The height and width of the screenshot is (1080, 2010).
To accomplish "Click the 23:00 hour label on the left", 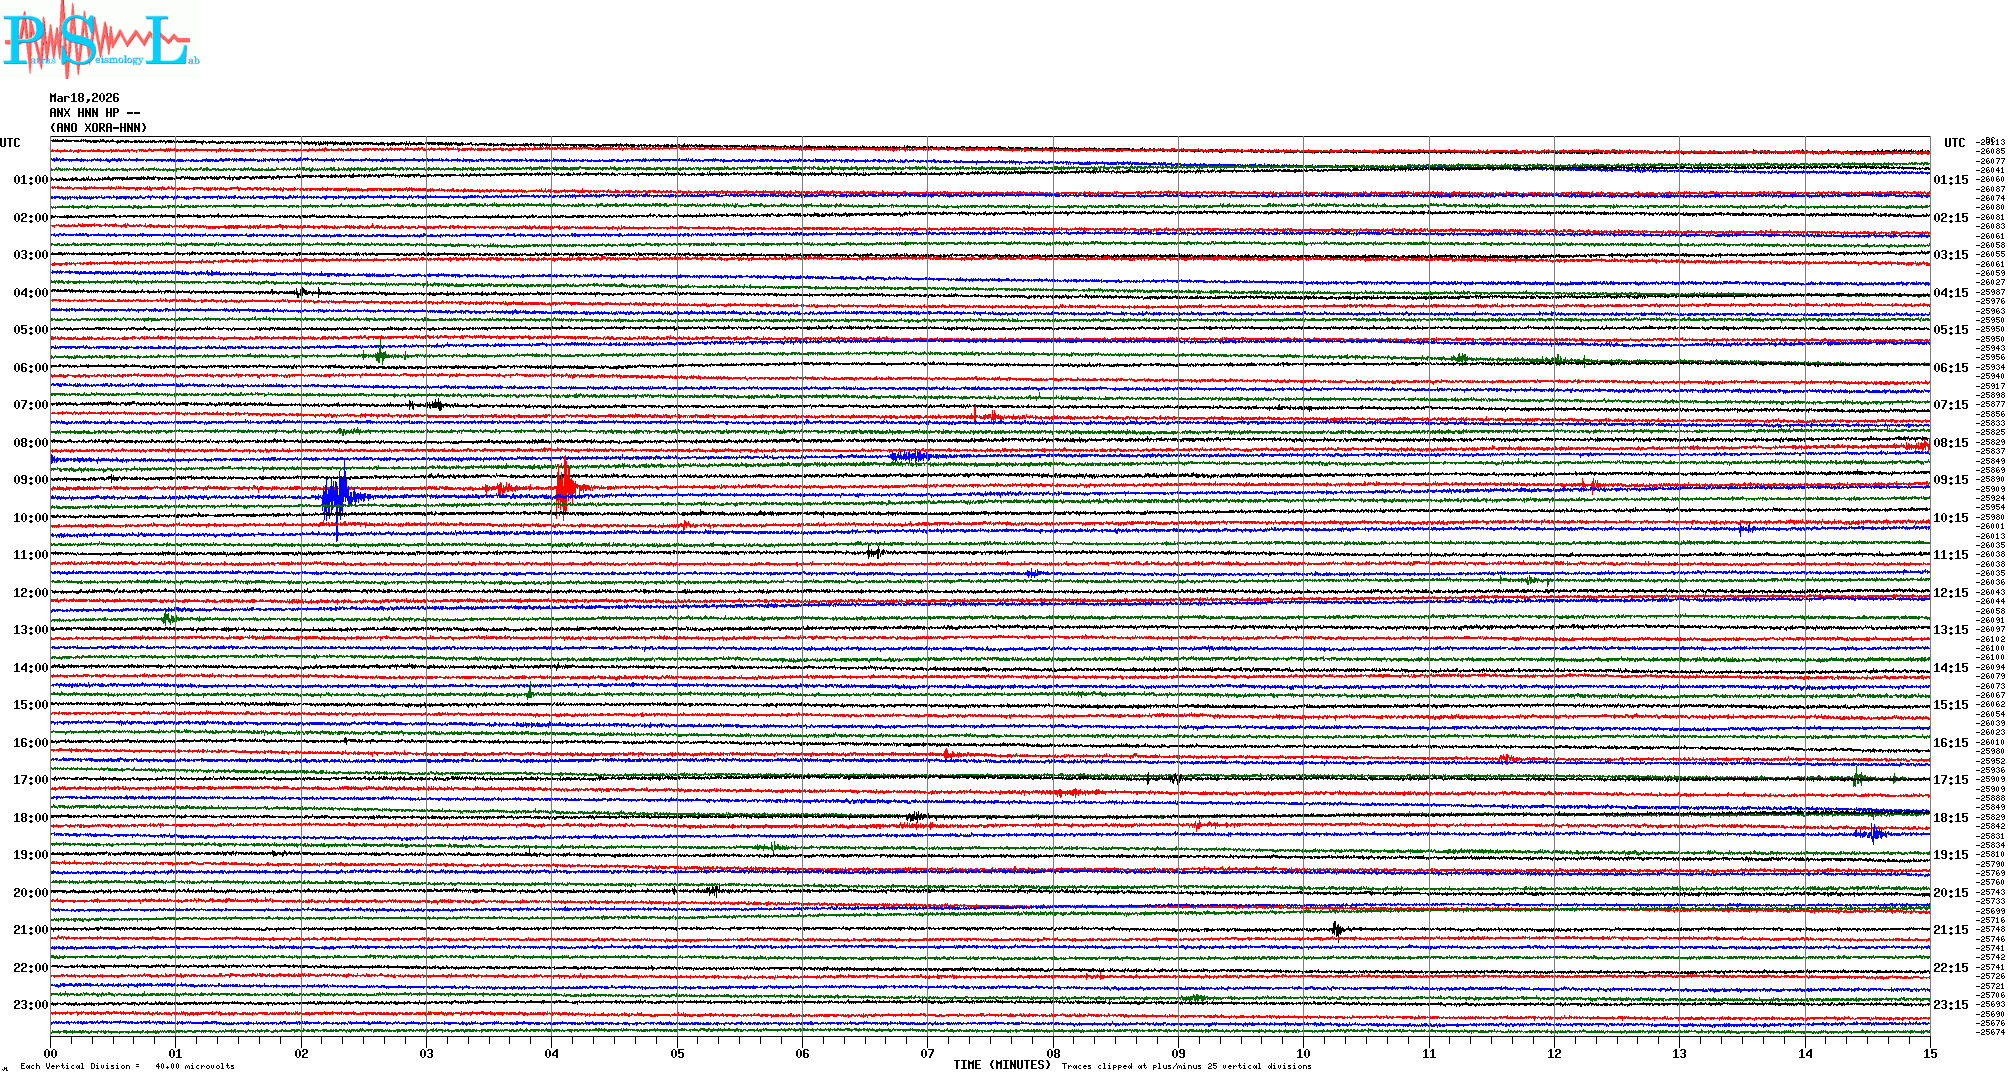I will (30, 1005).
